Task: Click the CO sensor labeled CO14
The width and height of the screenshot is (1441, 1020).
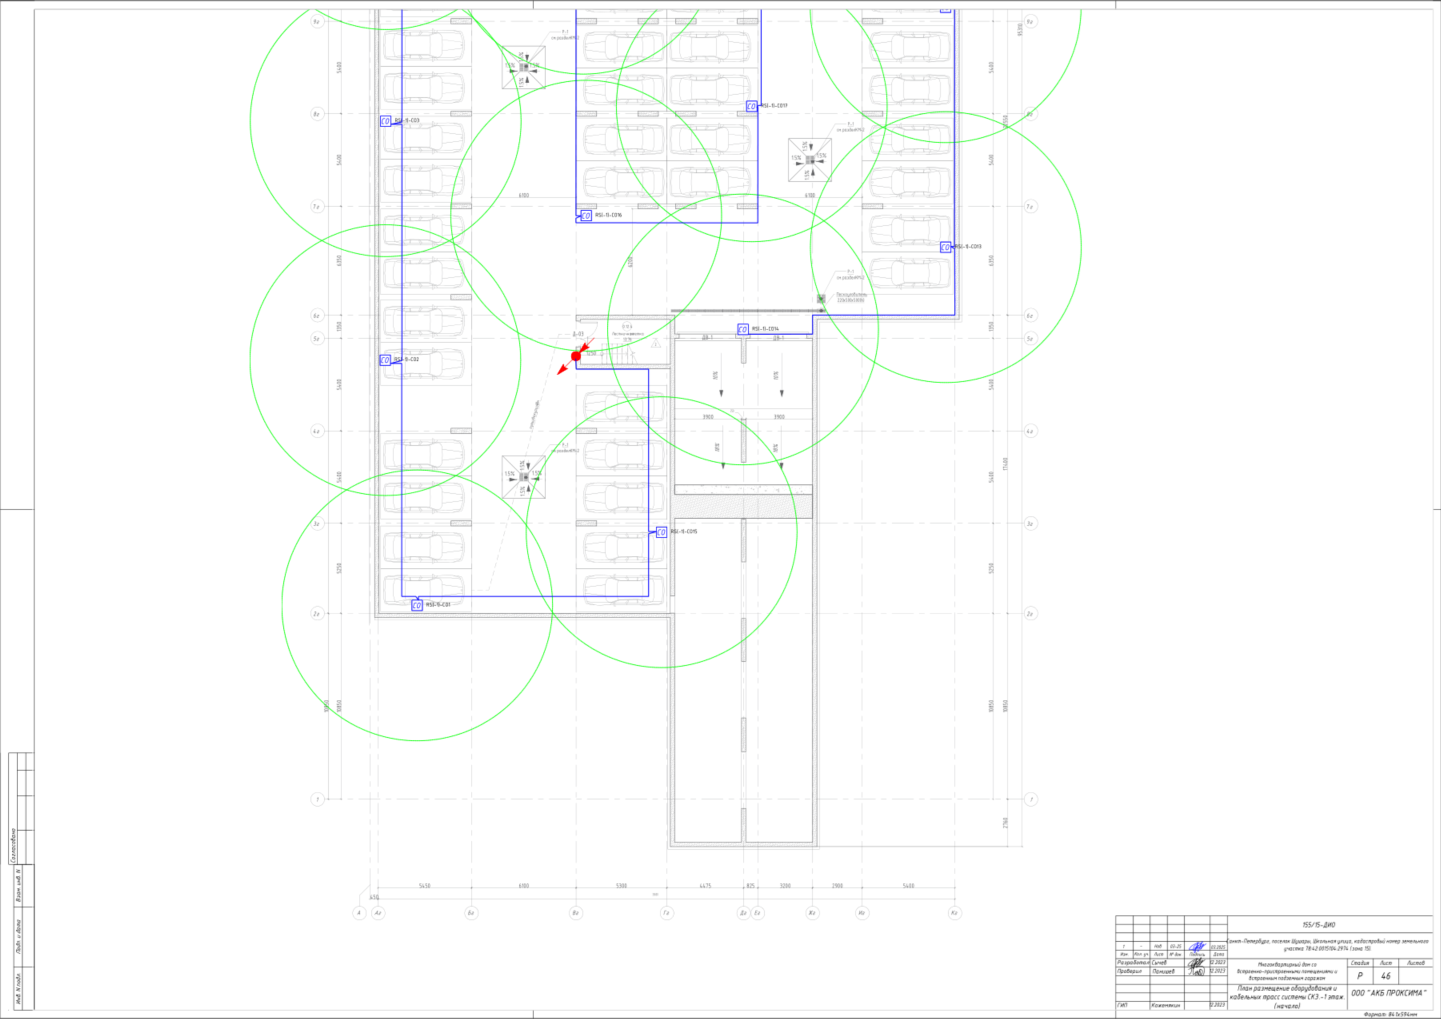Action: [x=743, y=329]
